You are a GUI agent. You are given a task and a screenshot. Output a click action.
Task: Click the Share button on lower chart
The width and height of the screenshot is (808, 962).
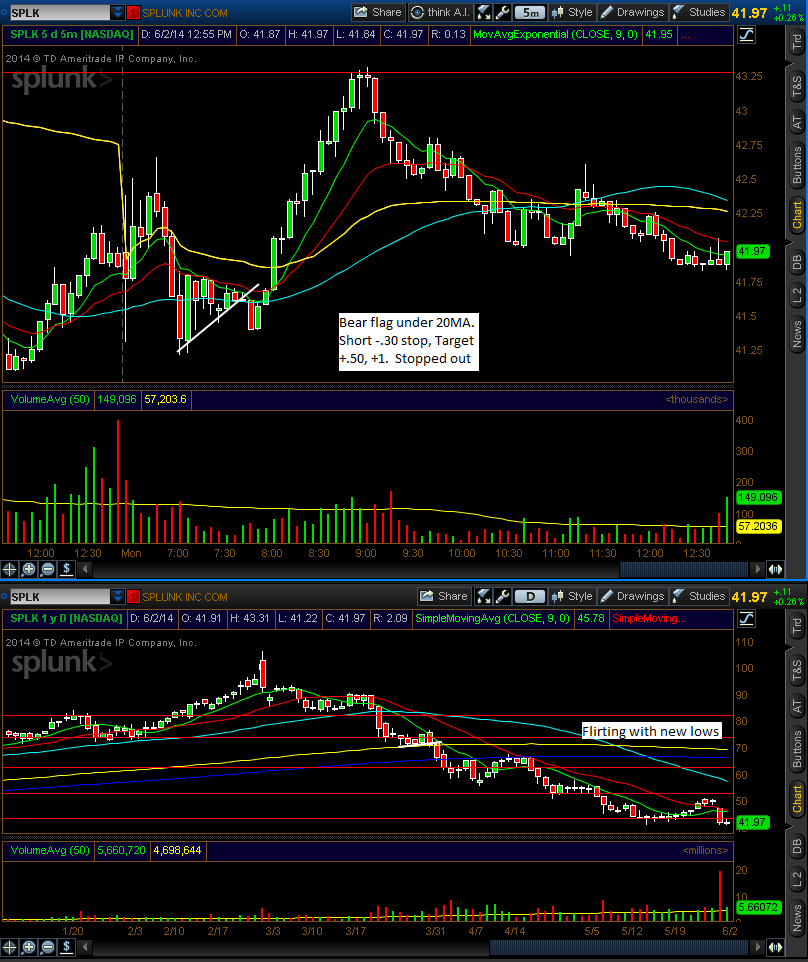(444, 596)
